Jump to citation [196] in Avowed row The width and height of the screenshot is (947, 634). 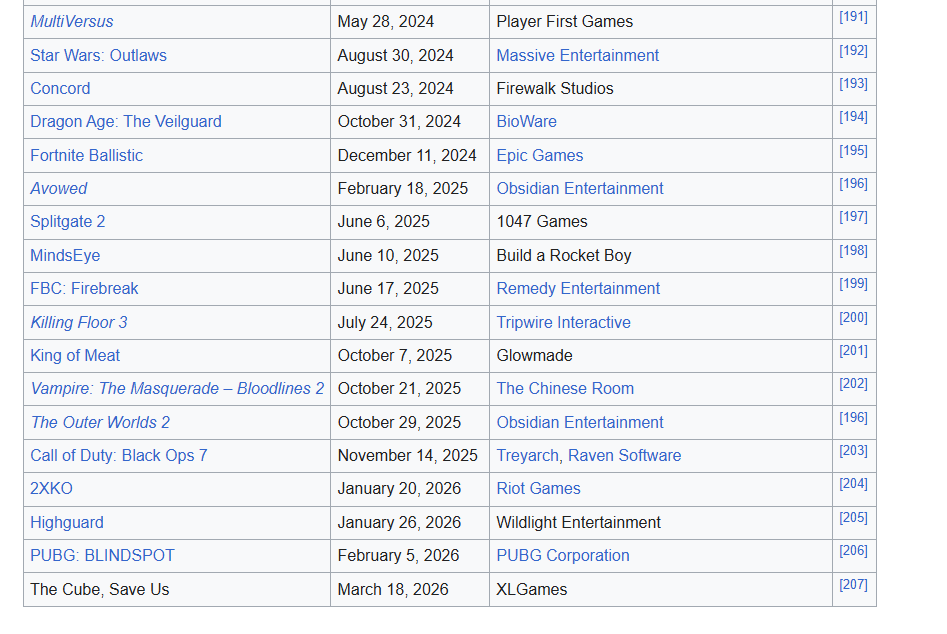pos(853,184)
